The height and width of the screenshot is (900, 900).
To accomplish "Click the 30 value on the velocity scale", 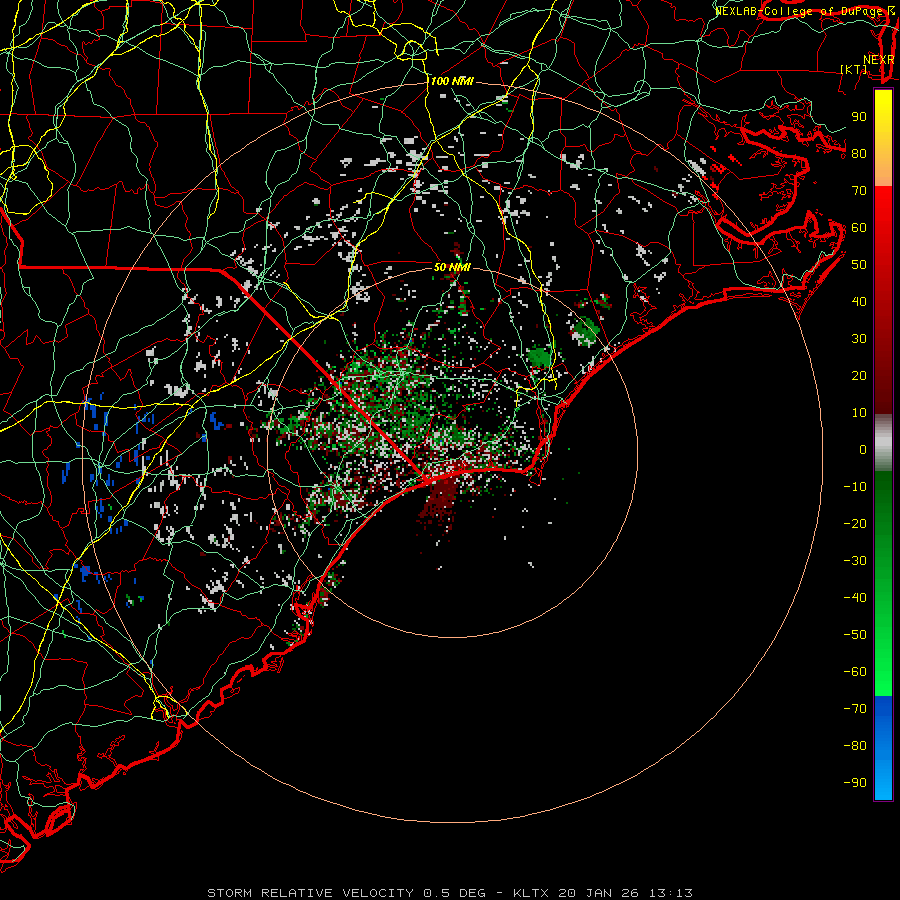I will [x=859, y=339].
